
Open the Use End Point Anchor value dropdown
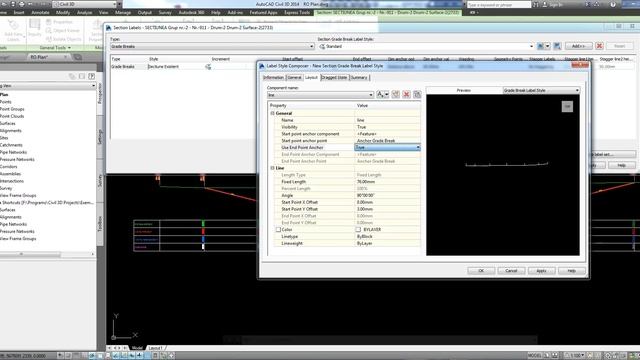point(418,147)
